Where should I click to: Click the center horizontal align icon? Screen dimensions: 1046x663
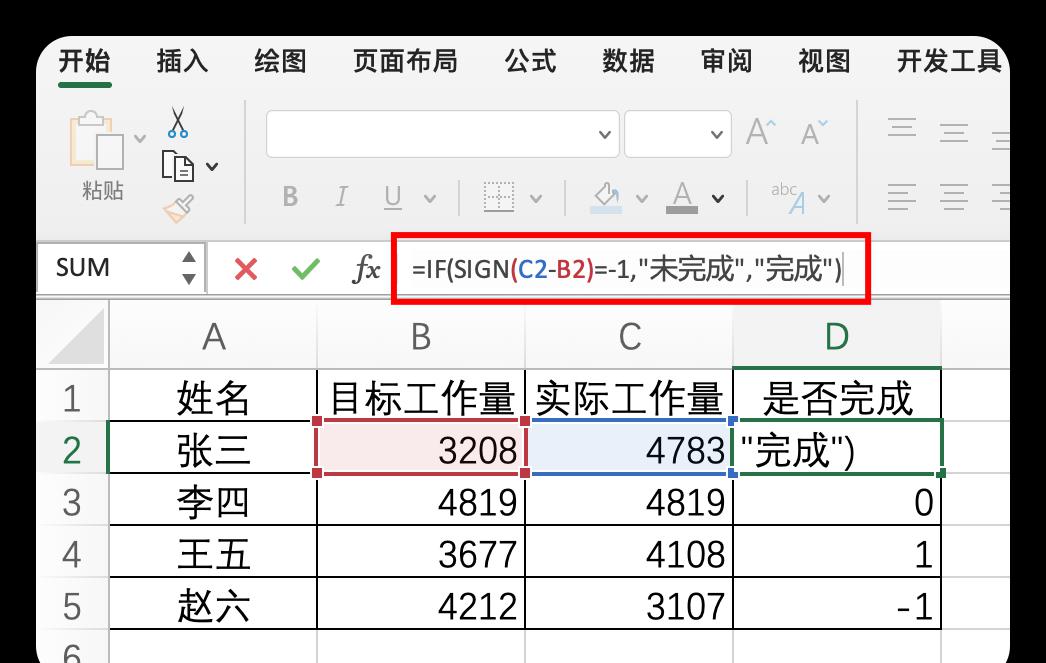pos(954,197)
